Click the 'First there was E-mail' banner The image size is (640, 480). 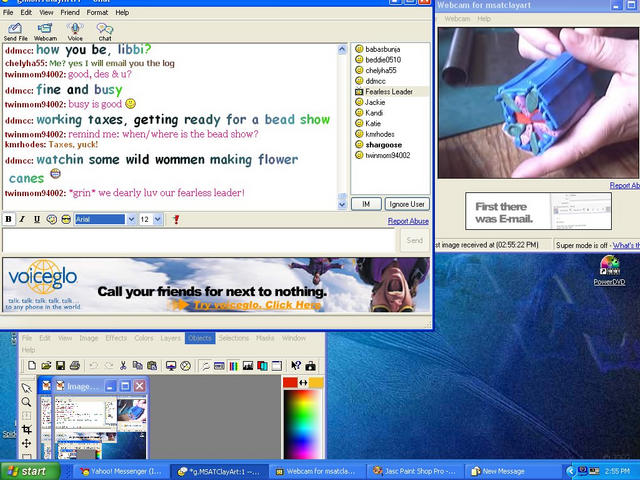pos(538,211)
